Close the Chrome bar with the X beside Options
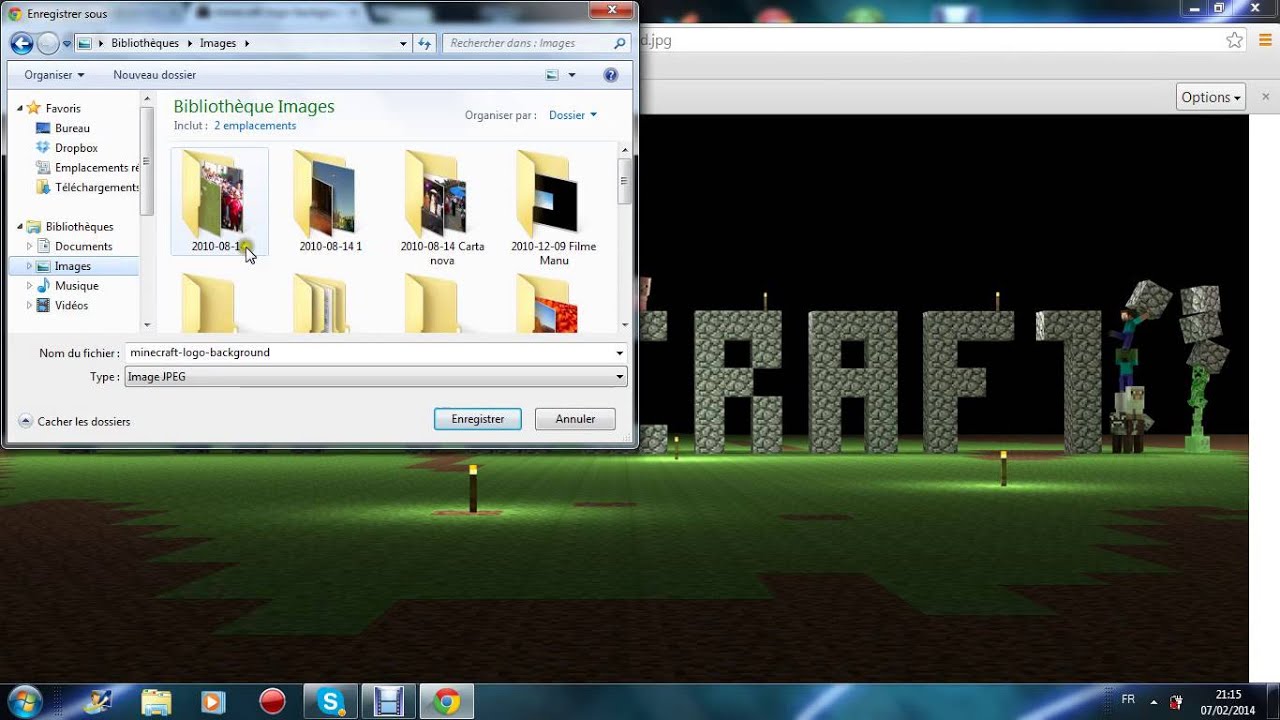Screen dimensions: 1280x720 (x=1265, y=97)
